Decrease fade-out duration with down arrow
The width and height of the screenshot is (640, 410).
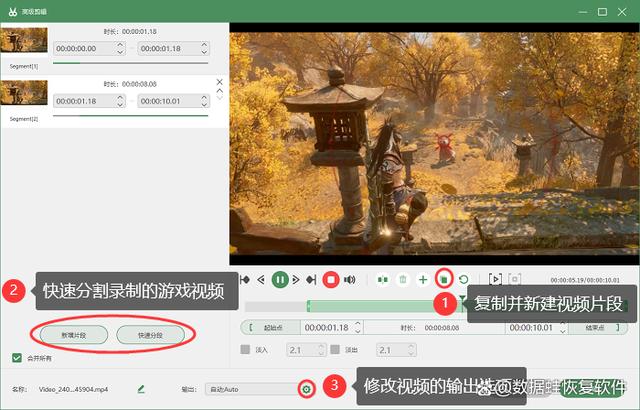pyautogui.click(x=411, y=353)
